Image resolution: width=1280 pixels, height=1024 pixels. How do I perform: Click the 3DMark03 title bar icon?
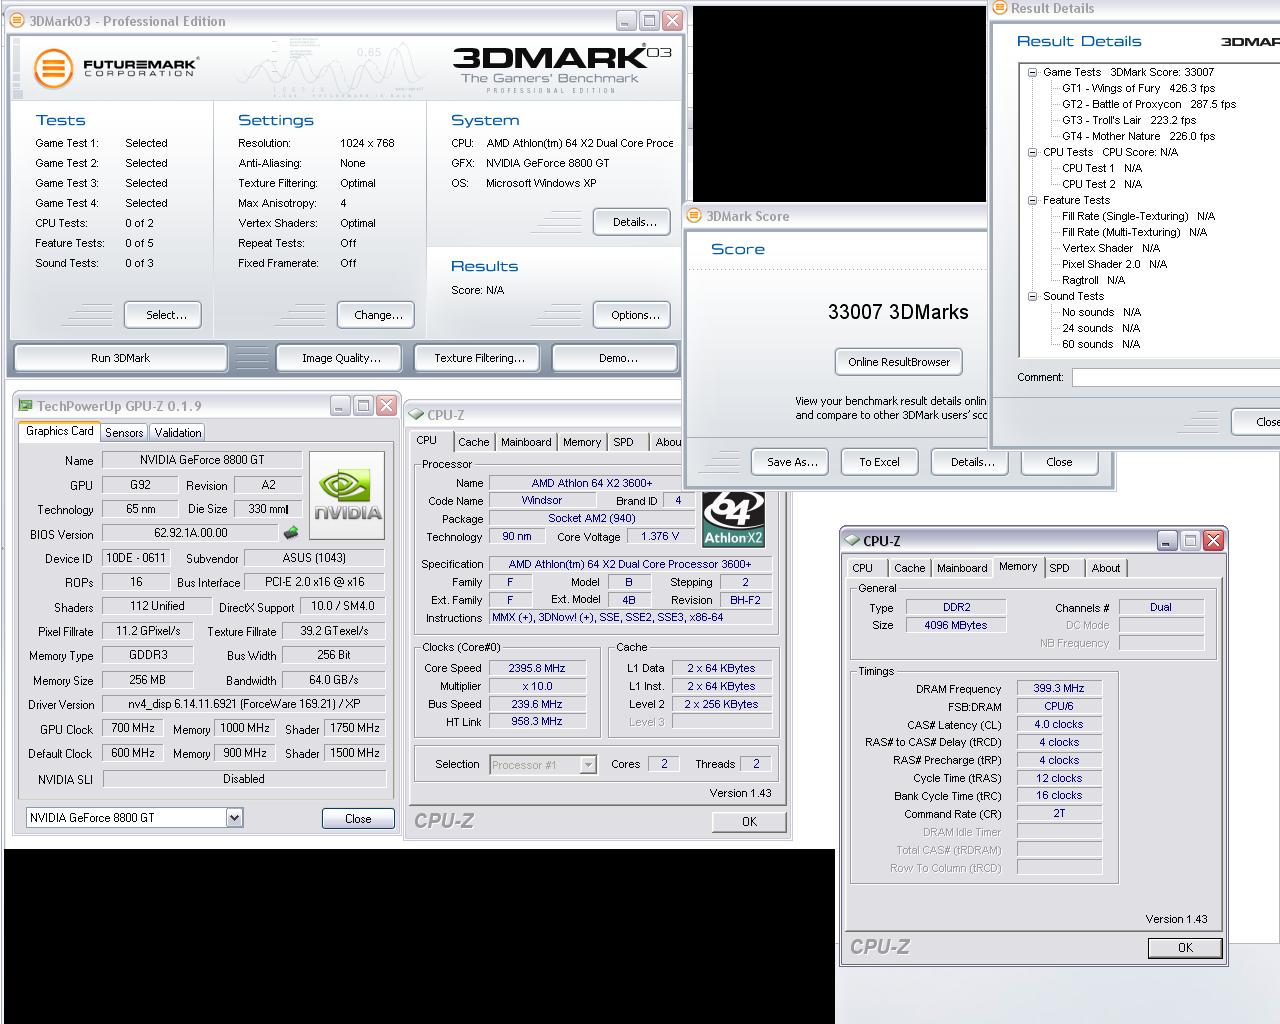pyautogui.click(x=19, y=21)
